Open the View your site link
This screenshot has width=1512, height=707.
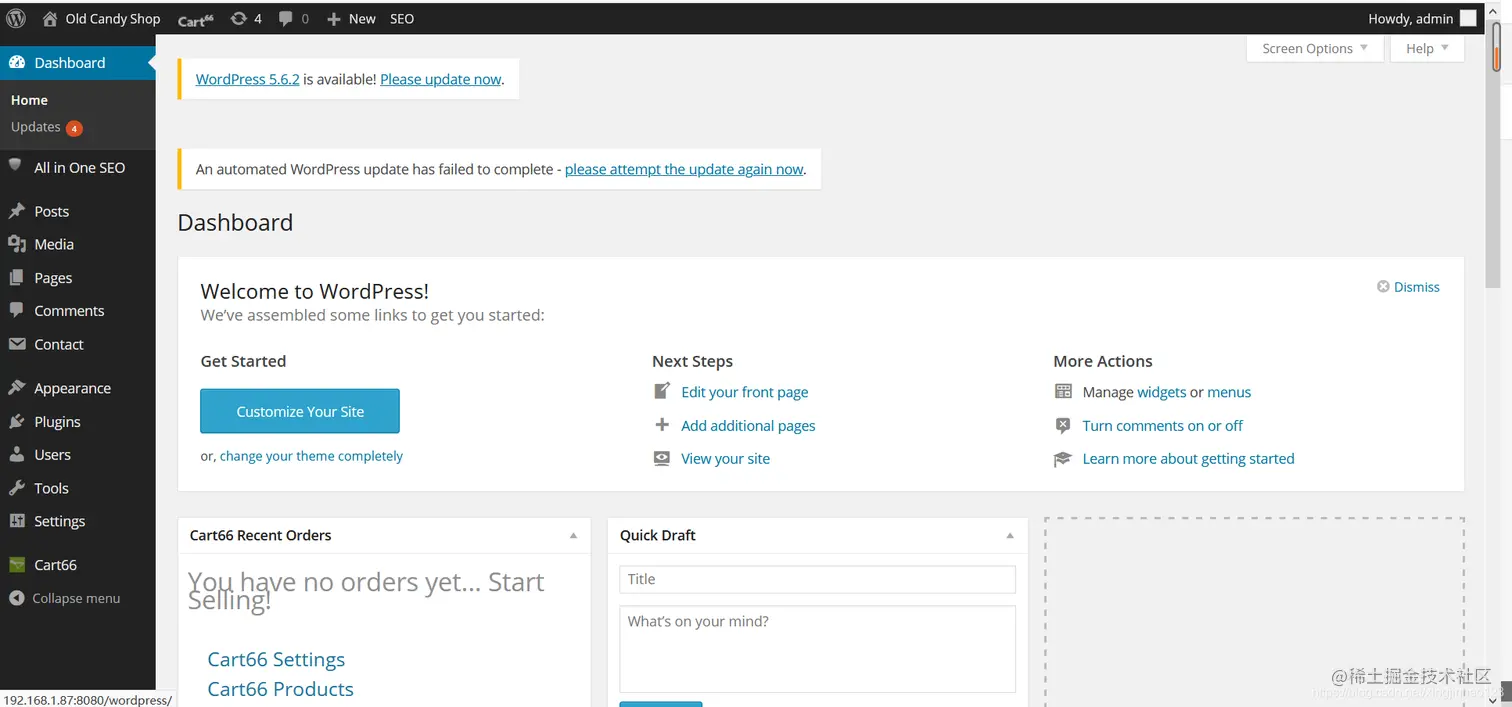click(x=726, y=458)
